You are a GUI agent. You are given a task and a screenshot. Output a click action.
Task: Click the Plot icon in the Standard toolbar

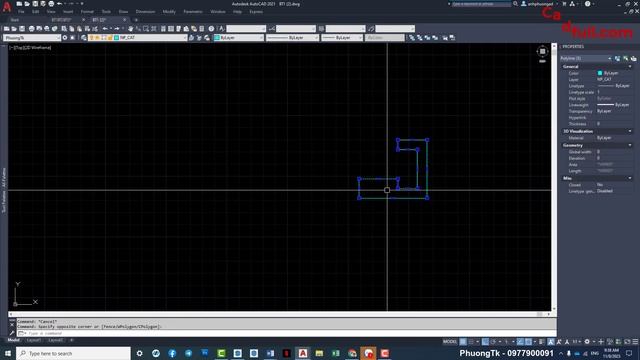point(31,29)
